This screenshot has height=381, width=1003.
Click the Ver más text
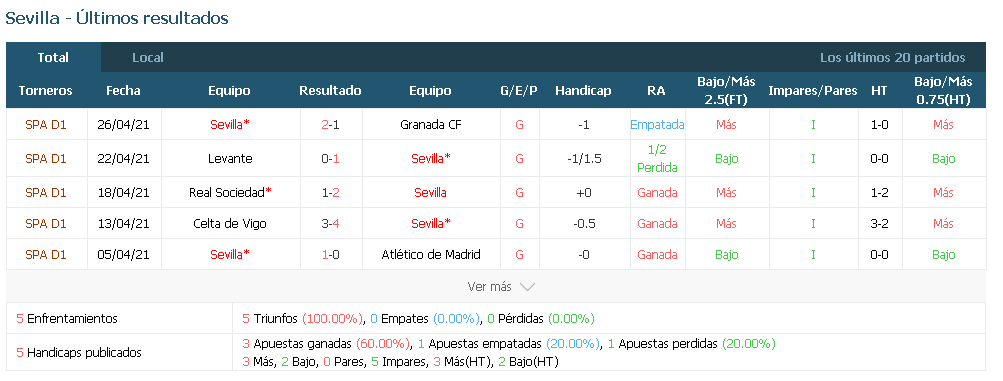point(489,287)
